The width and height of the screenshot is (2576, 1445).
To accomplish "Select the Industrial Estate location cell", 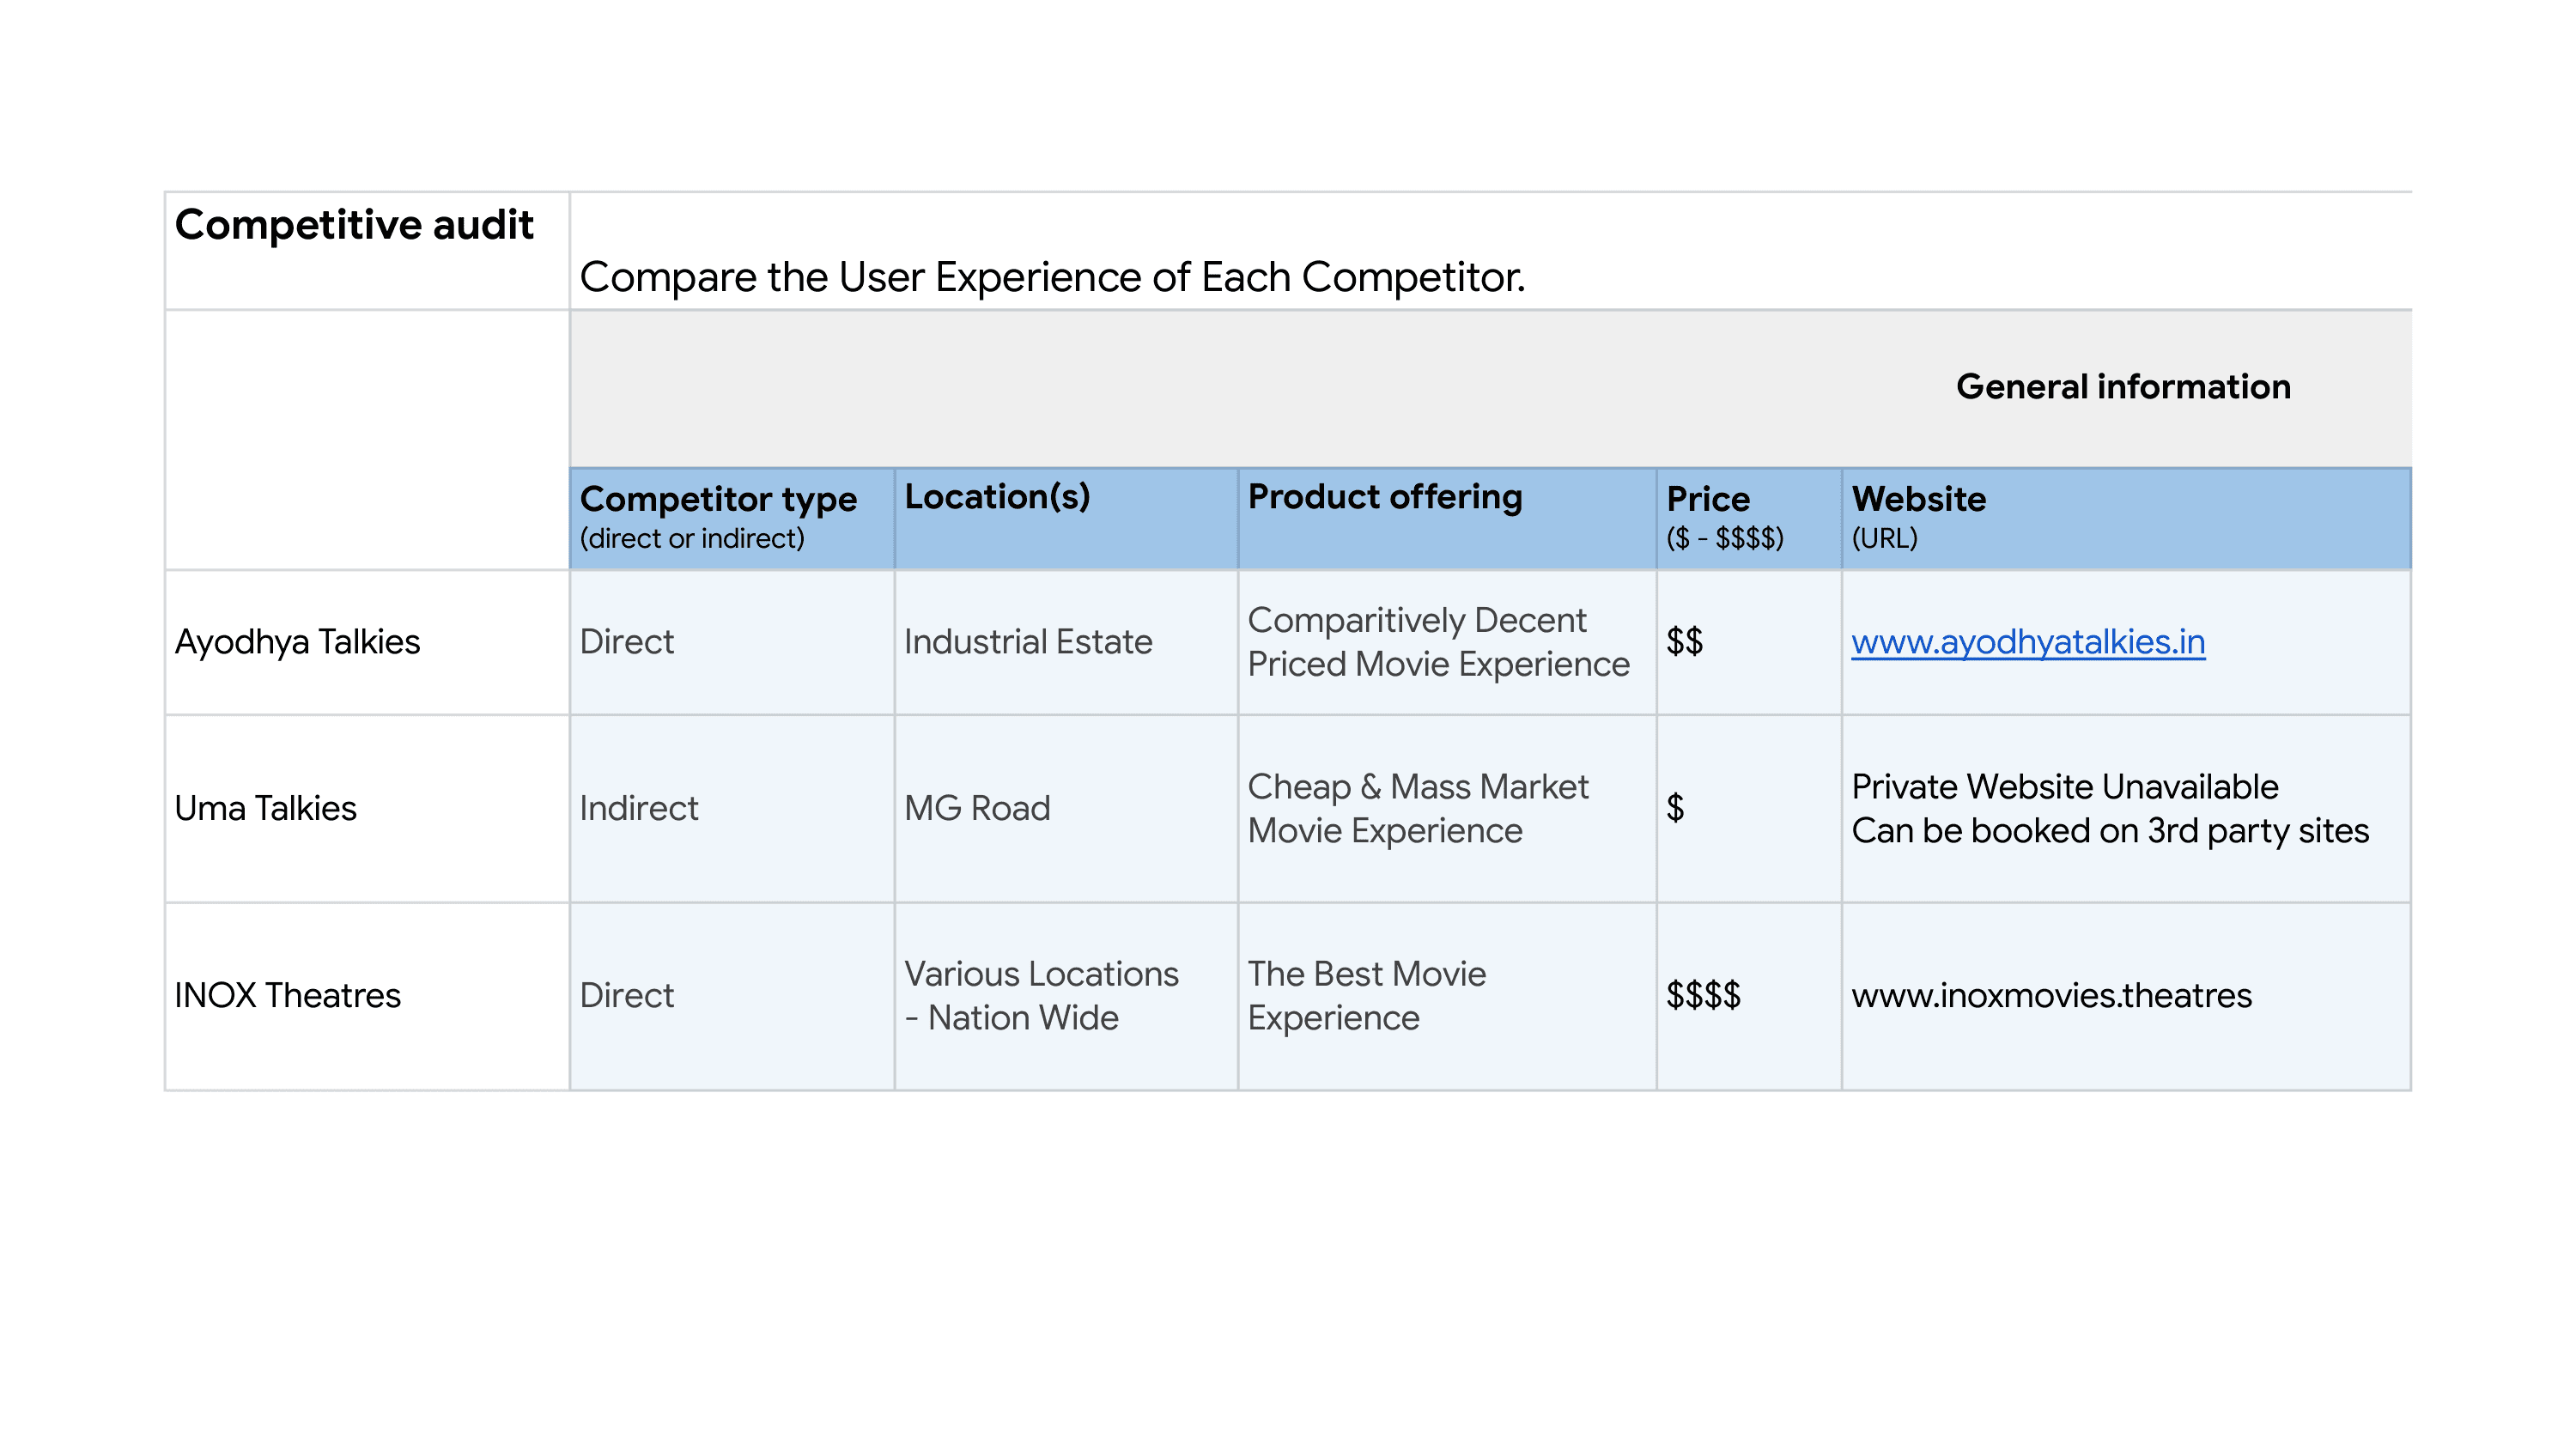I will click(x=1028, y=642).
